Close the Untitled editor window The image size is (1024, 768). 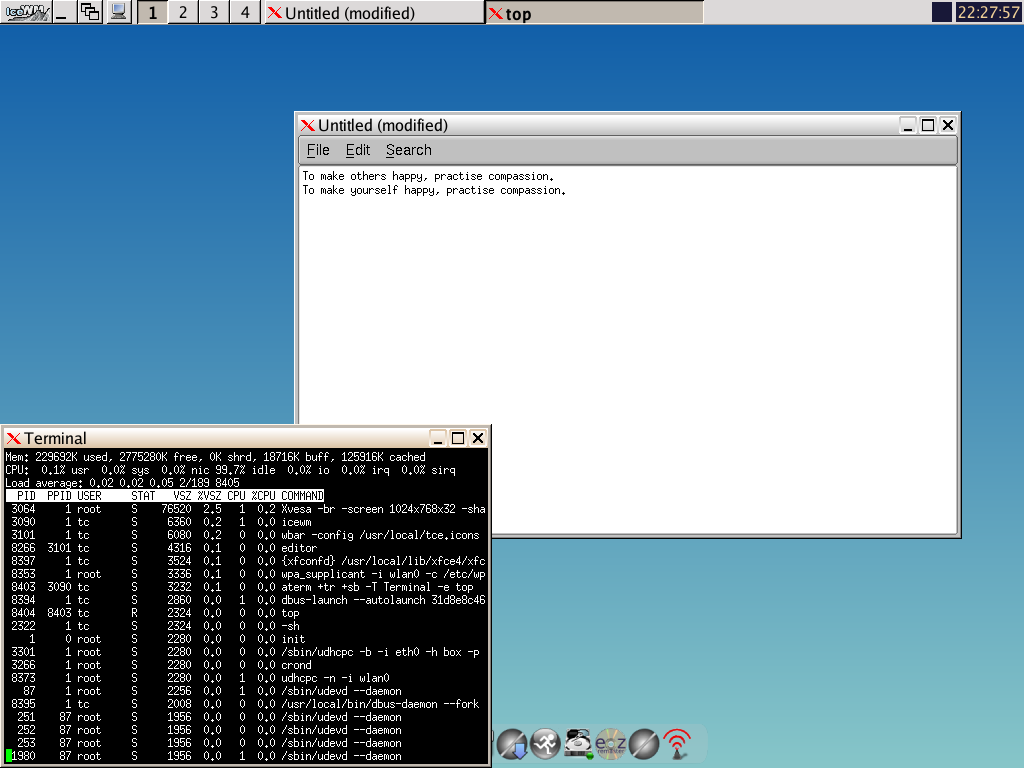pyautogui.click(x=948, y=125)
